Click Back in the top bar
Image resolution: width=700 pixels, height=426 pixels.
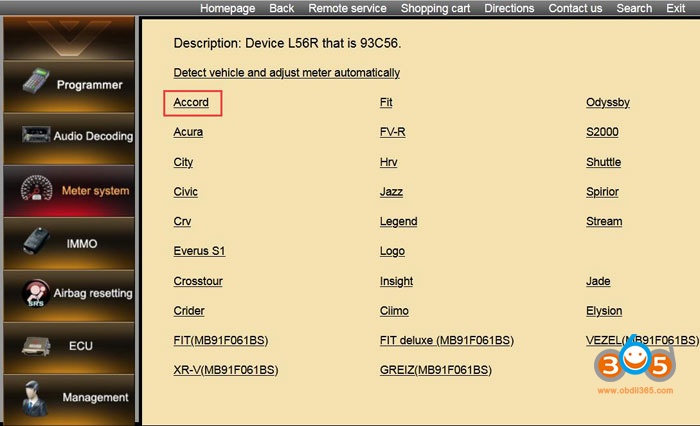click(x=281, y=8)
